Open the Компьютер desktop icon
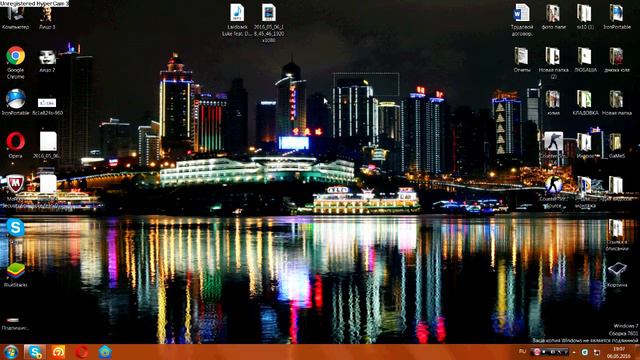This screenshot has height=360, width=640. coord(16,17)
